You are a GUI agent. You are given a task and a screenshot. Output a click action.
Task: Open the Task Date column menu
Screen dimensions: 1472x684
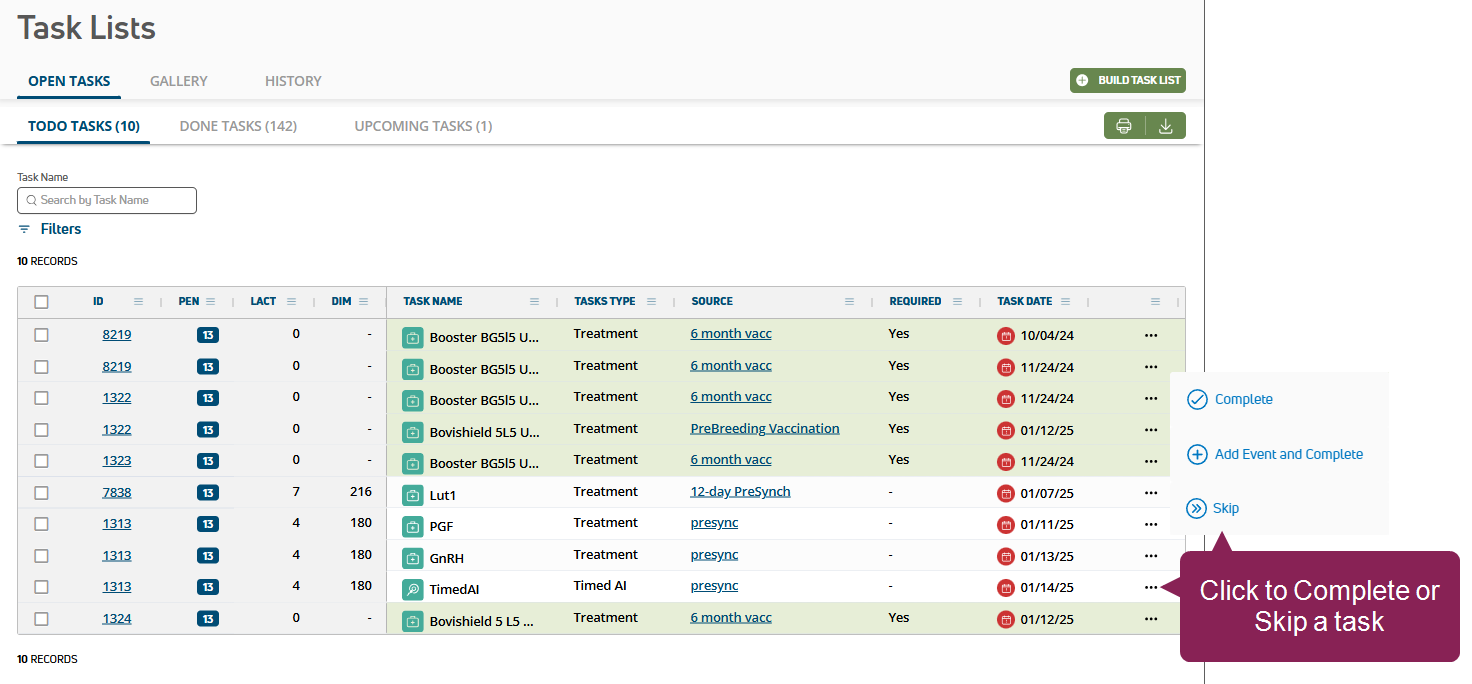pos(1066,302)
